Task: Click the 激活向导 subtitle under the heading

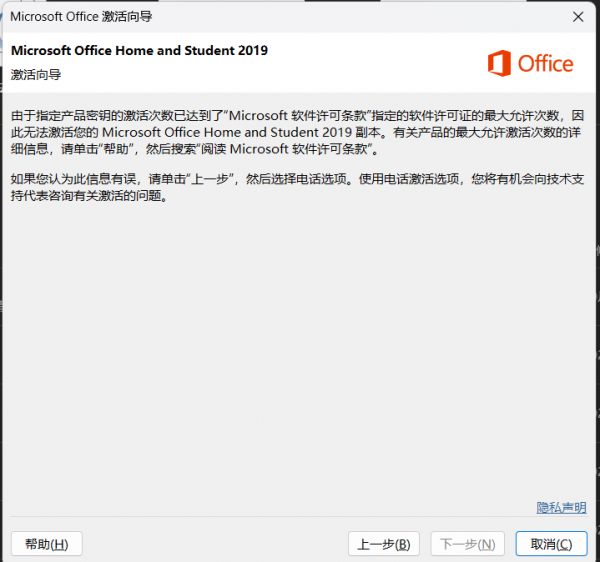Action: 36,75
